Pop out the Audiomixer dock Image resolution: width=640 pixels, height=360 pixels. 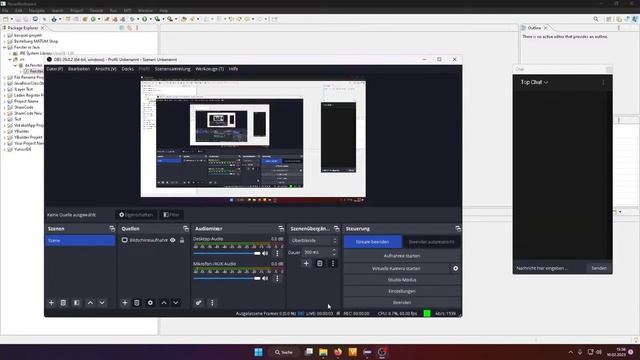pyautogui.click(x=281, y=229)
